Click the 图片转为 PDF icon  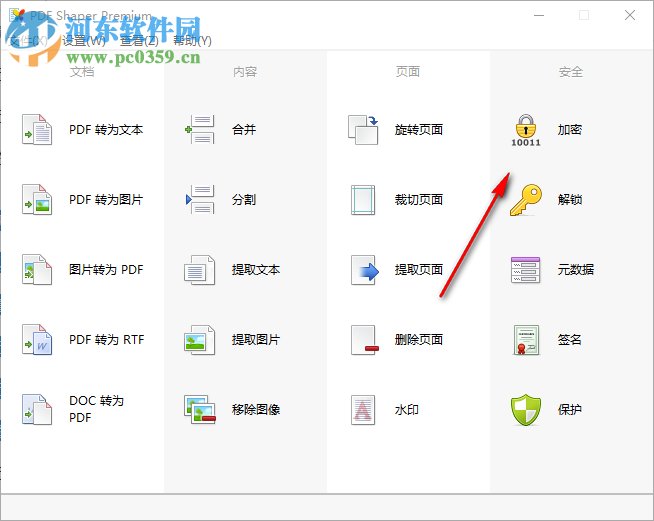[x=37, y=270]
